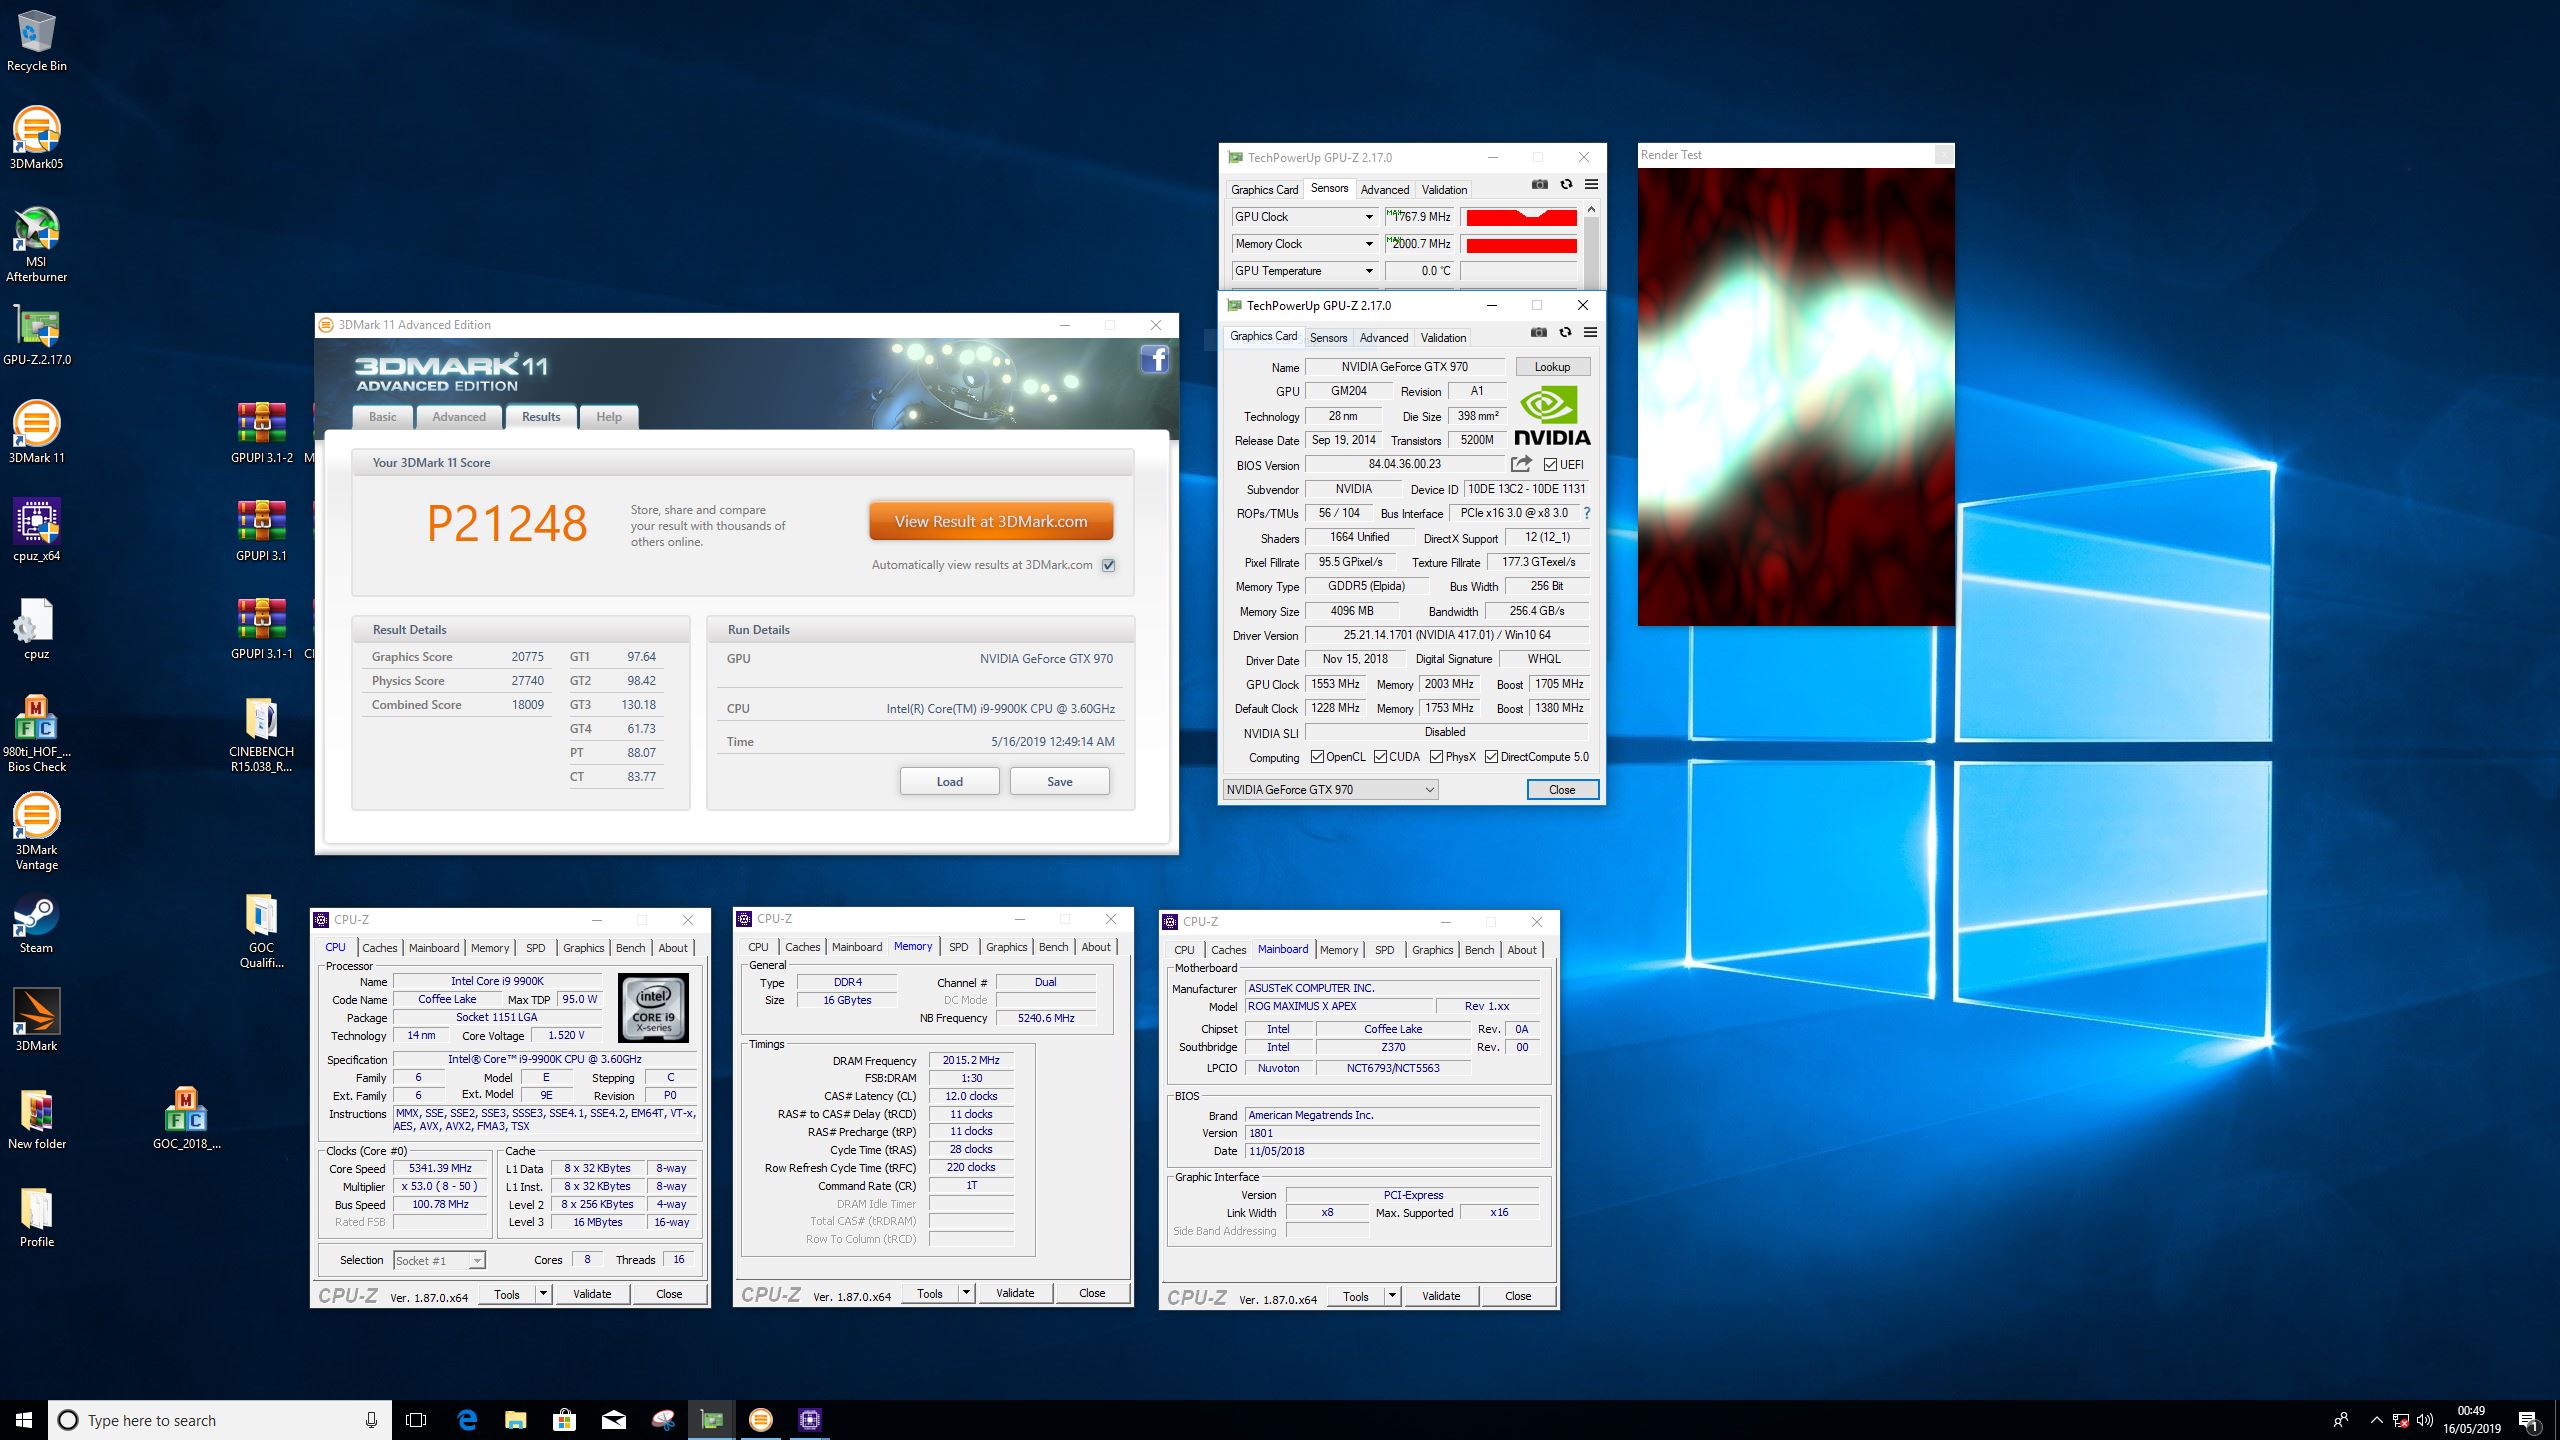2560x1440 pixels.
Task: Click the Task View taskbar icon
Action: 416,1420
